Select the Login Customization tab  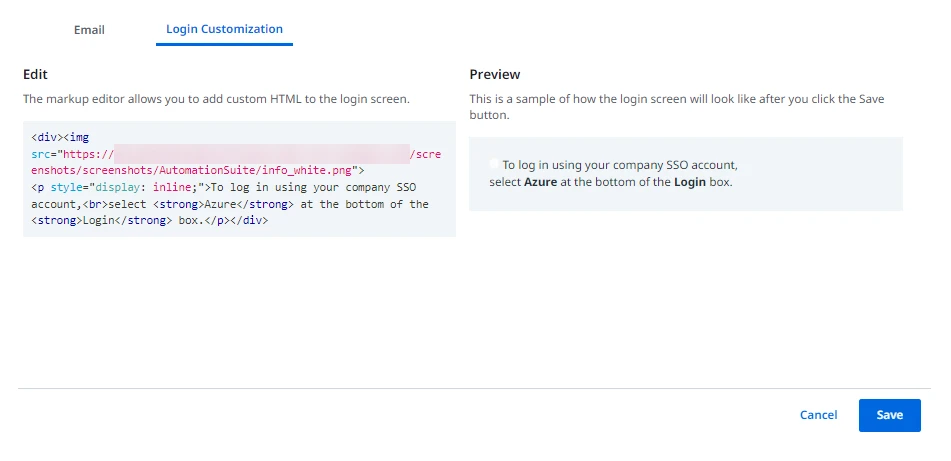tap(224, 29)
